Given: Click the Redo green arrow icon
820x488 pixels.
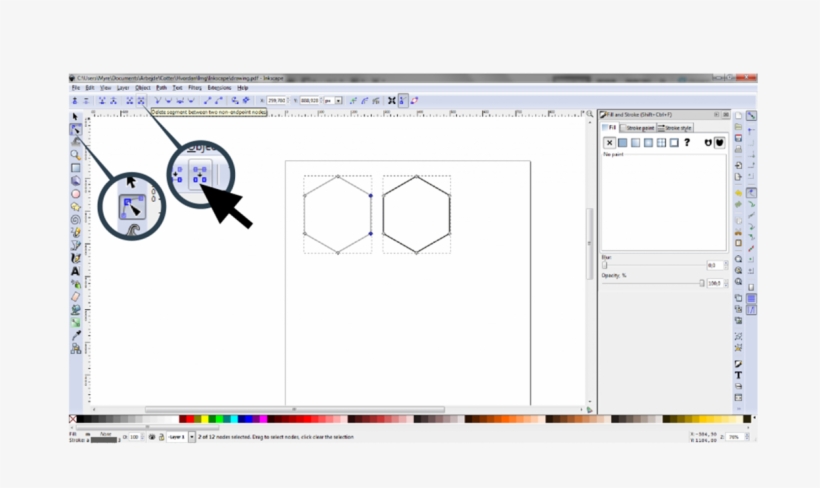Looking at the screenshot, I should click(x=738, y=205).
